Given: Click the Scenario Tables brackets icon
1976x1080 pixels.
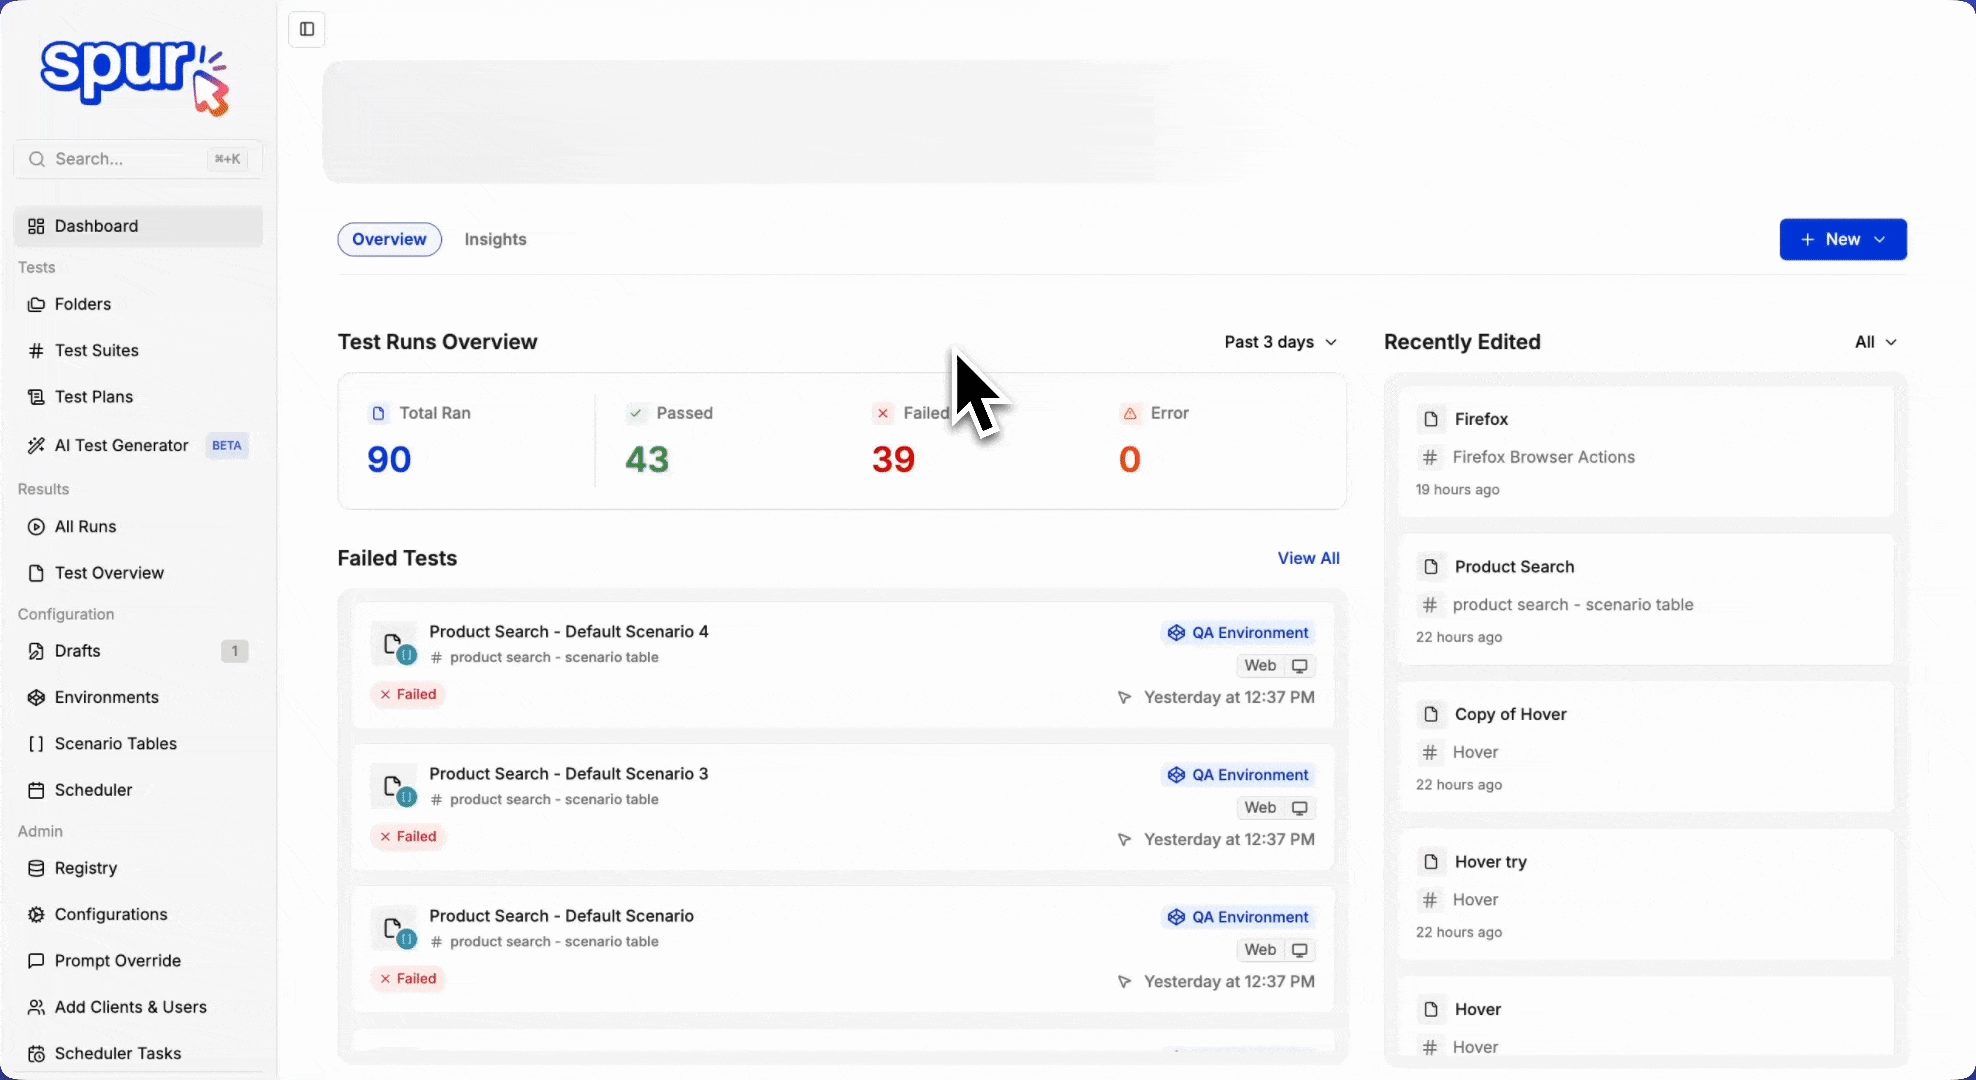Looking at the screenshot, I should (x=36, y=744).
